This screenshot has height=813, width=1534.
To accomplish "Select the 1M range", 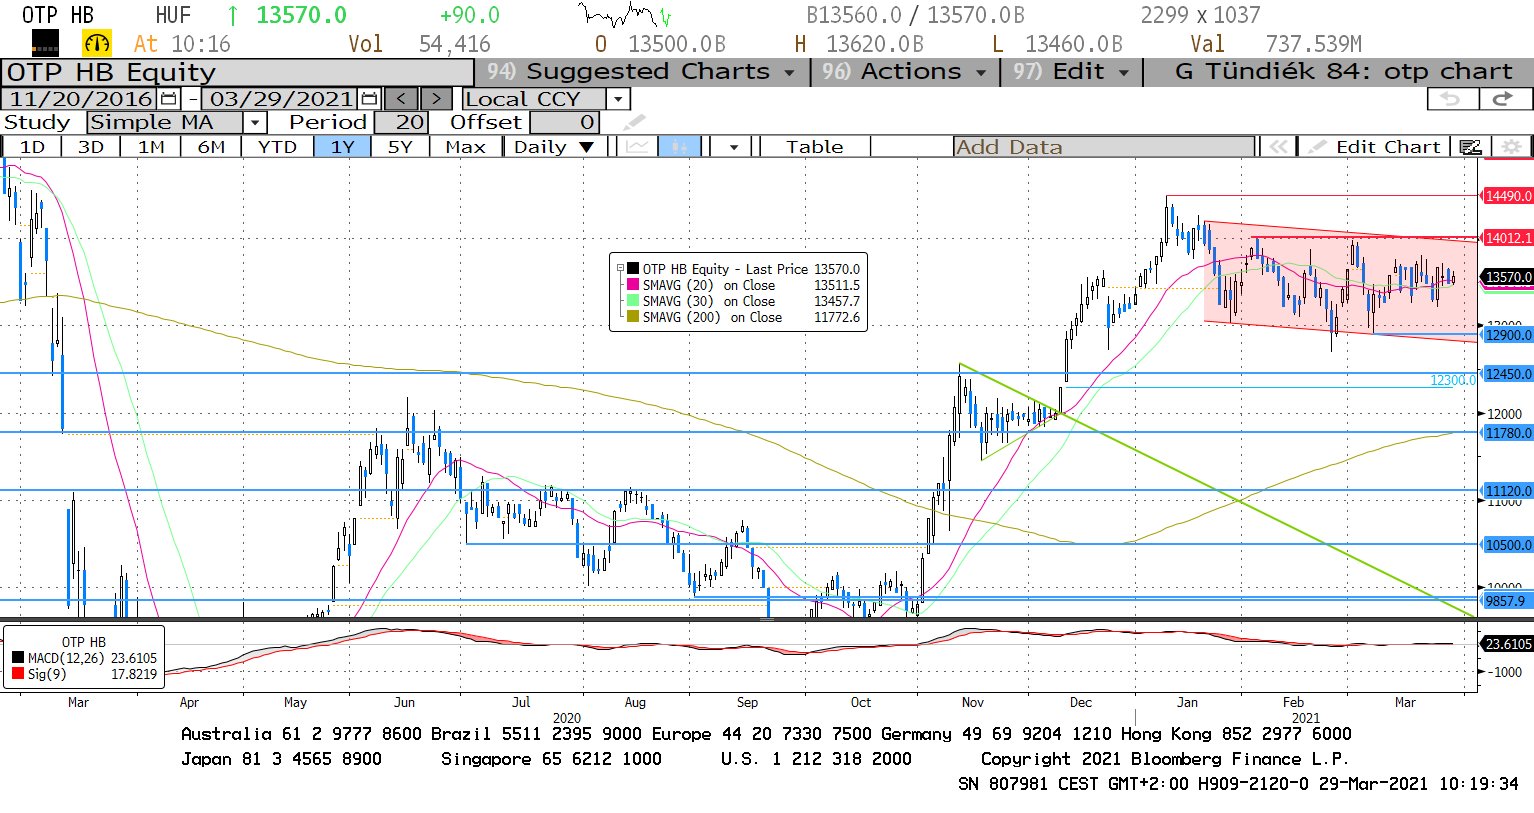I will click(151, 147).
